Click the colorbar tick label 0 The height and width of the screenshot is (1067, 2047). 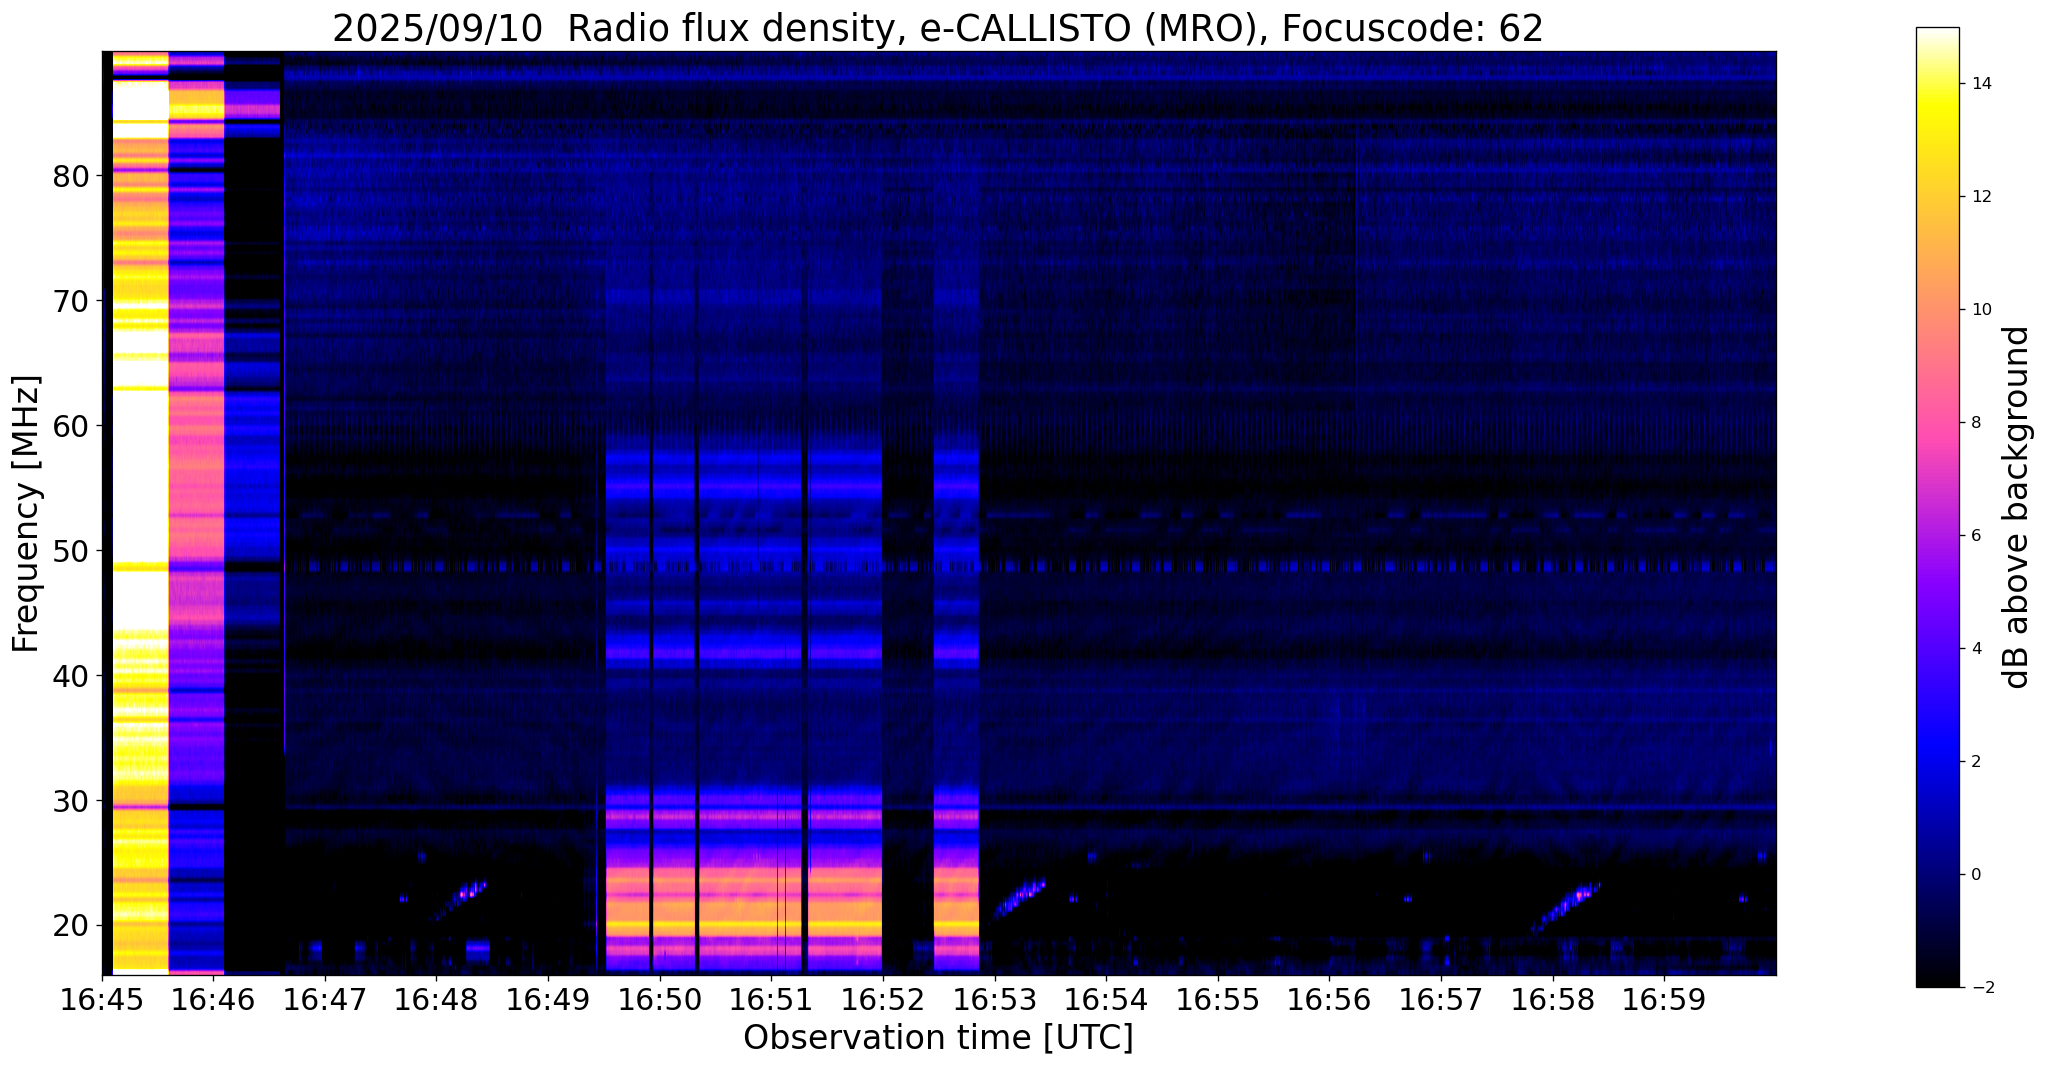pyautogui.click(x=1975, y=875)
